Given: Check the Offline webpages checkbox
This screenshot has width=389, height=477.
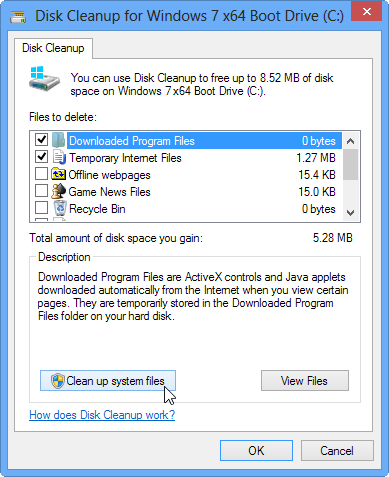Looking at the screenshot, I should 41,174.
